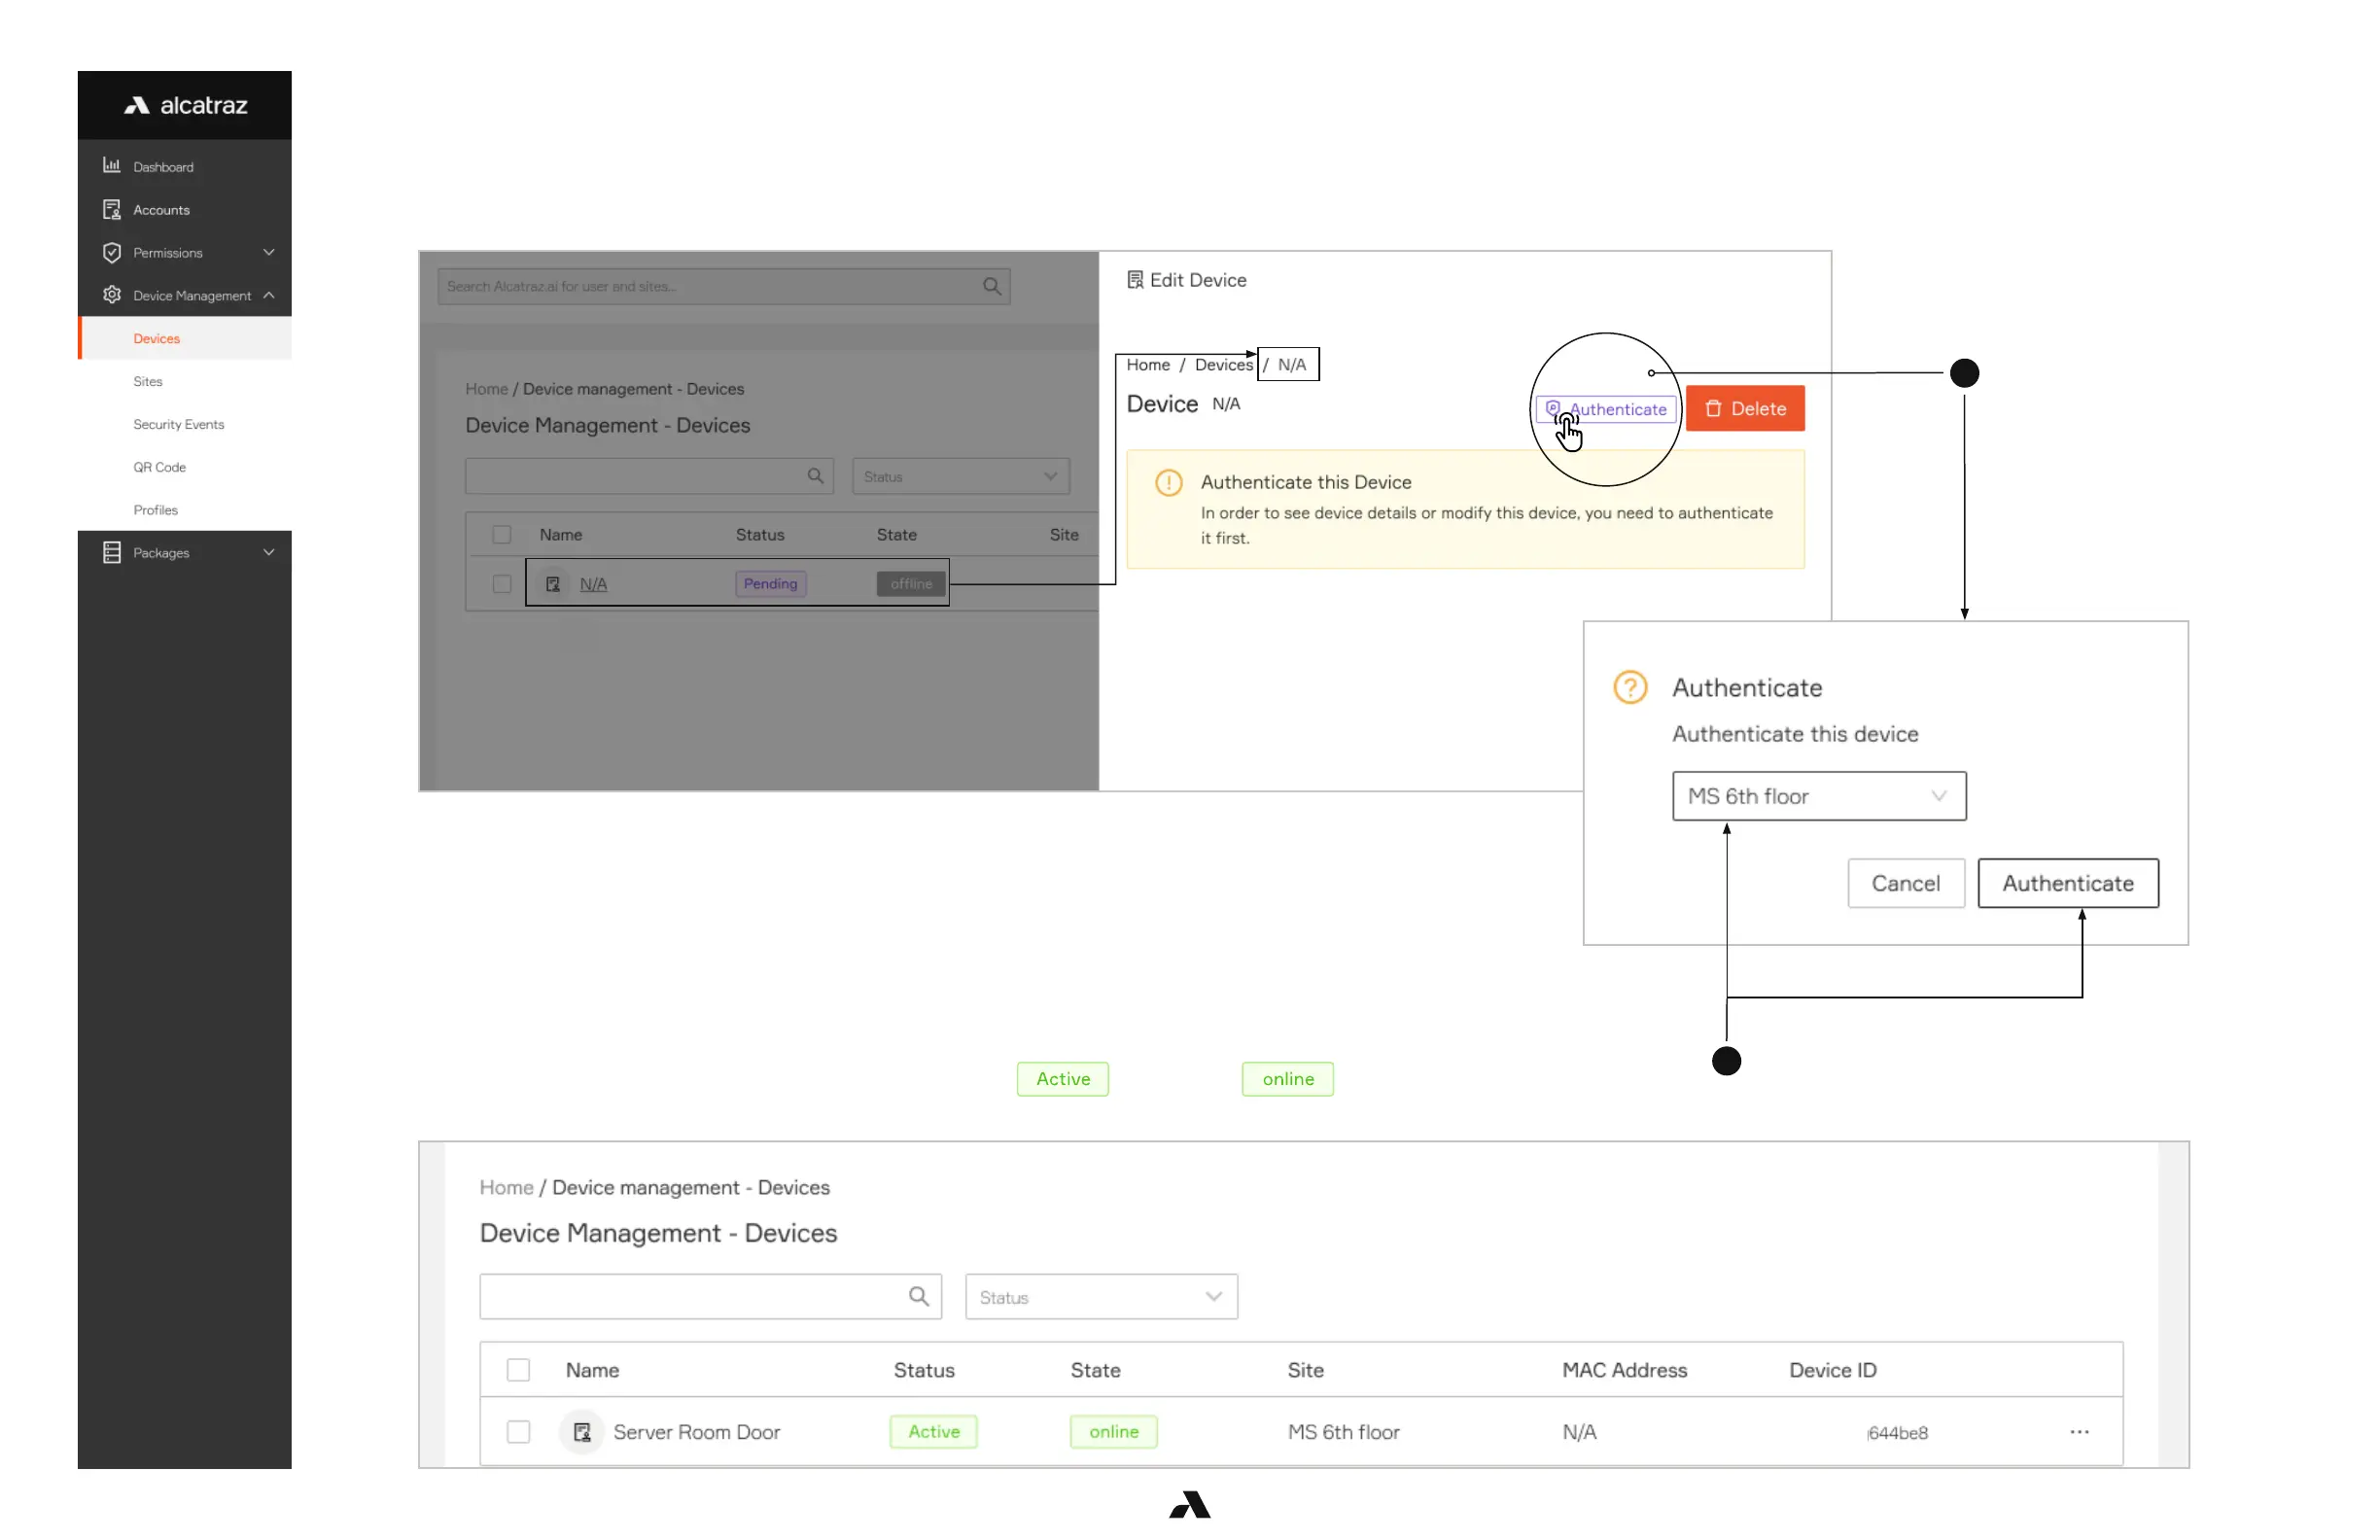Click the red Delete button
2380x1540 pixels.
[1744, 408]
